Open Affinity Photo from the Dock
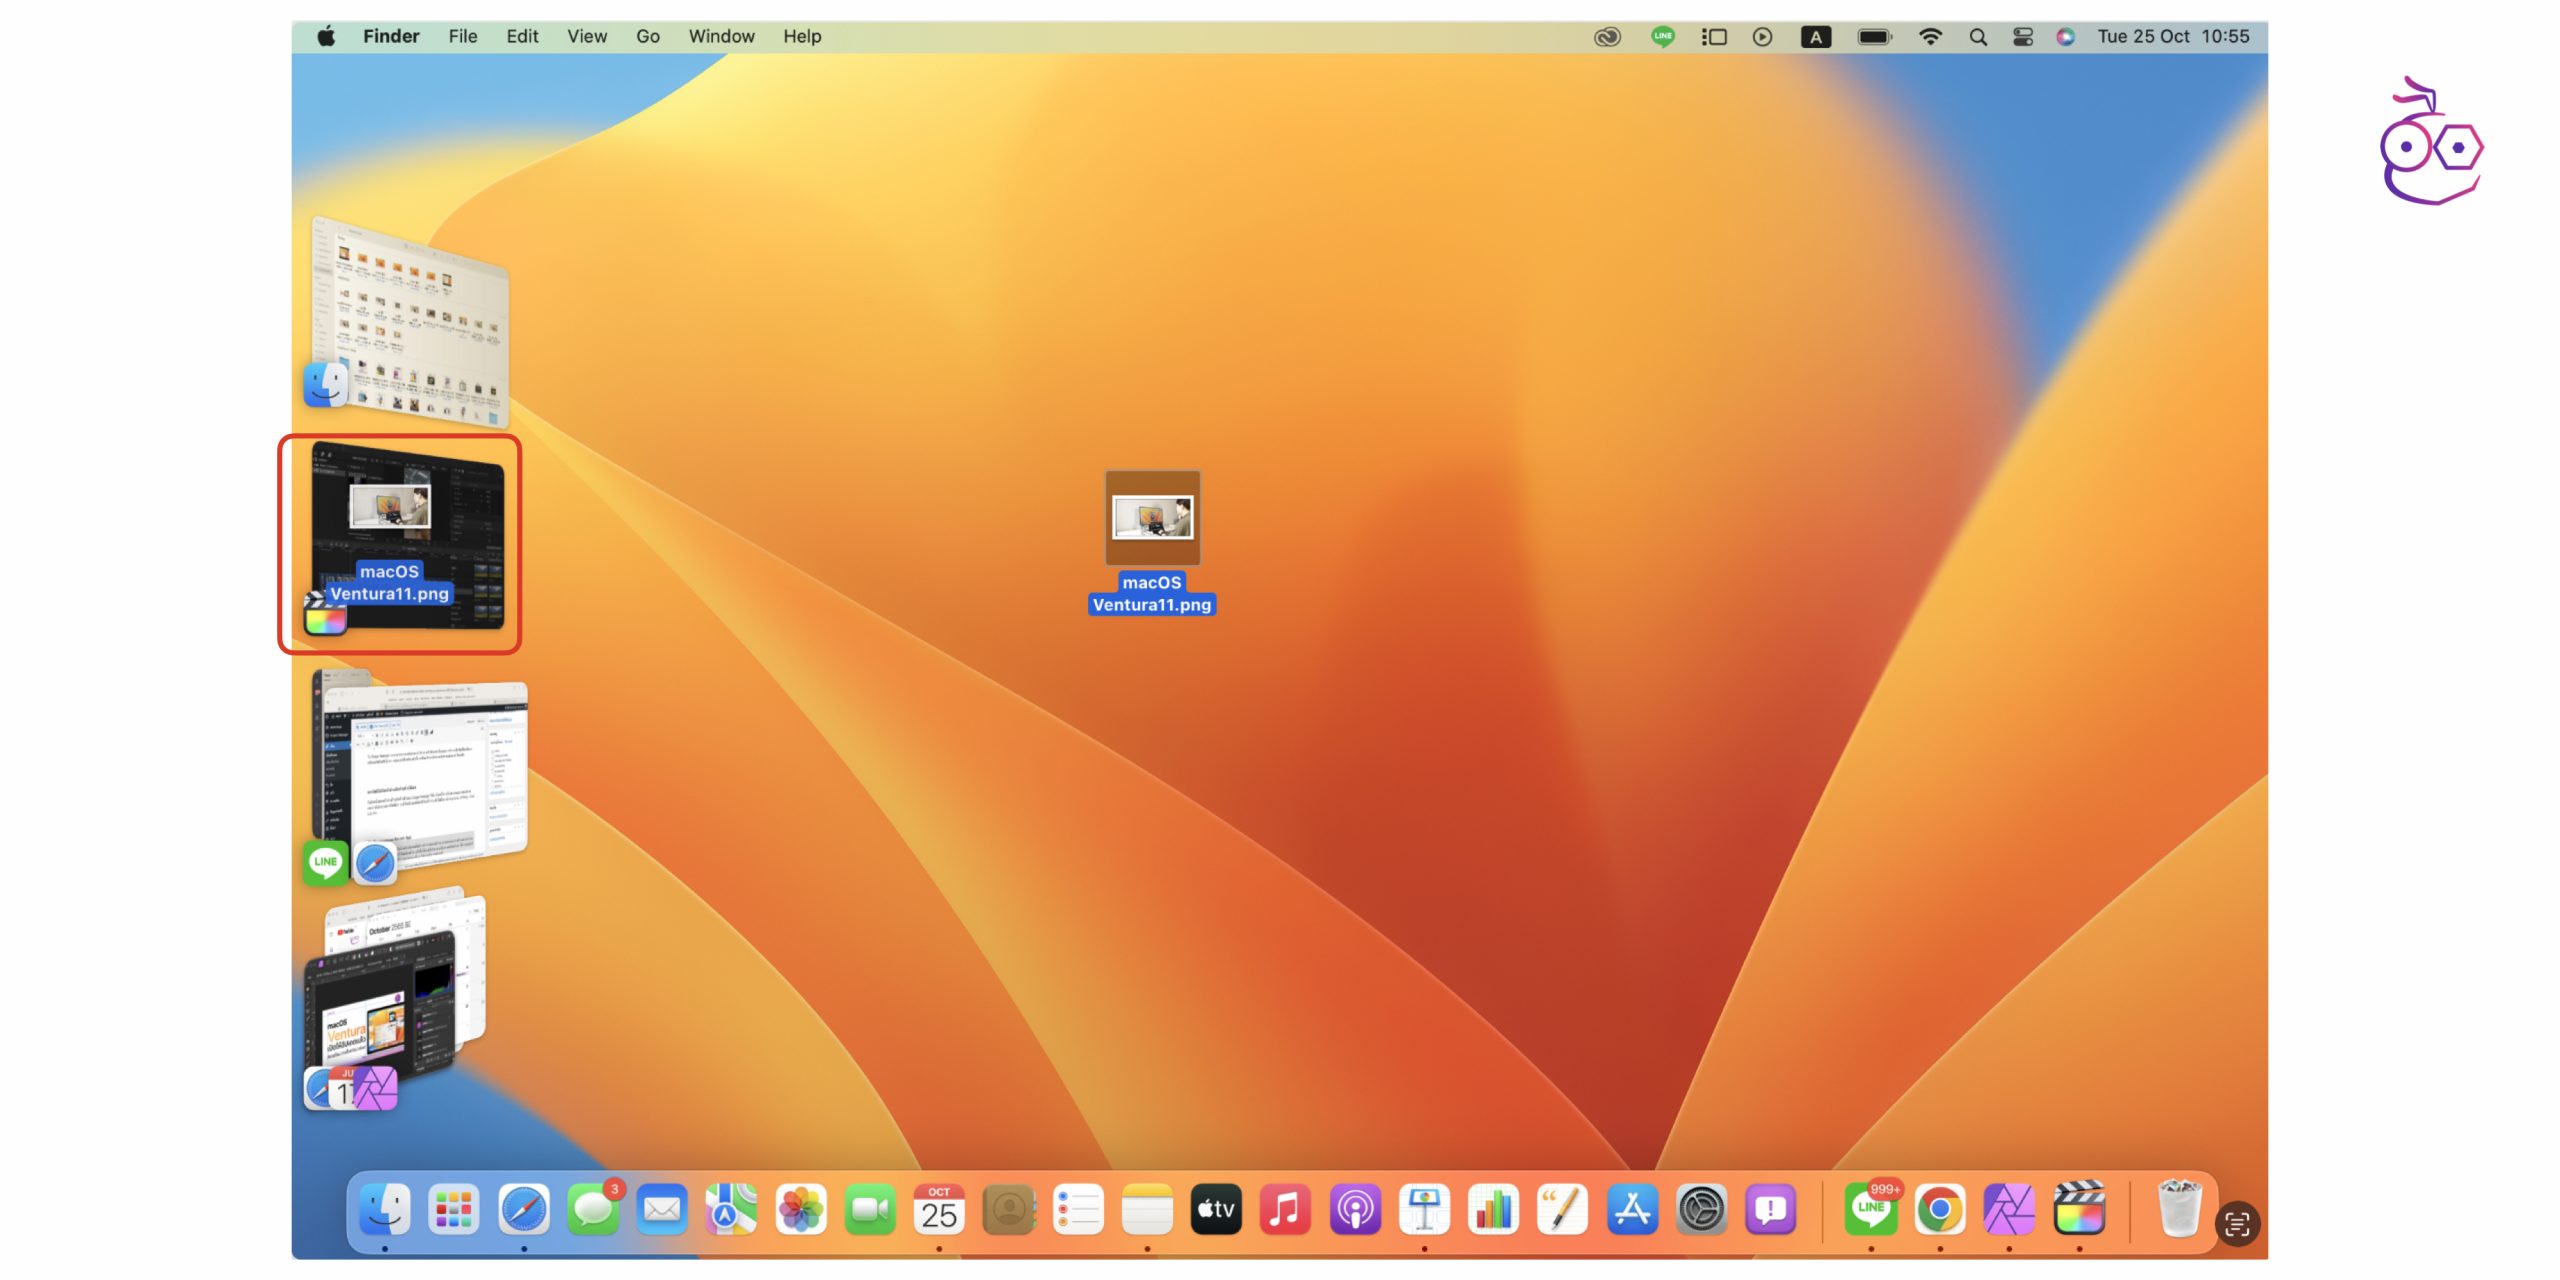2560x1280 pixels. pyautogui.click(x=2009, y=1211)
